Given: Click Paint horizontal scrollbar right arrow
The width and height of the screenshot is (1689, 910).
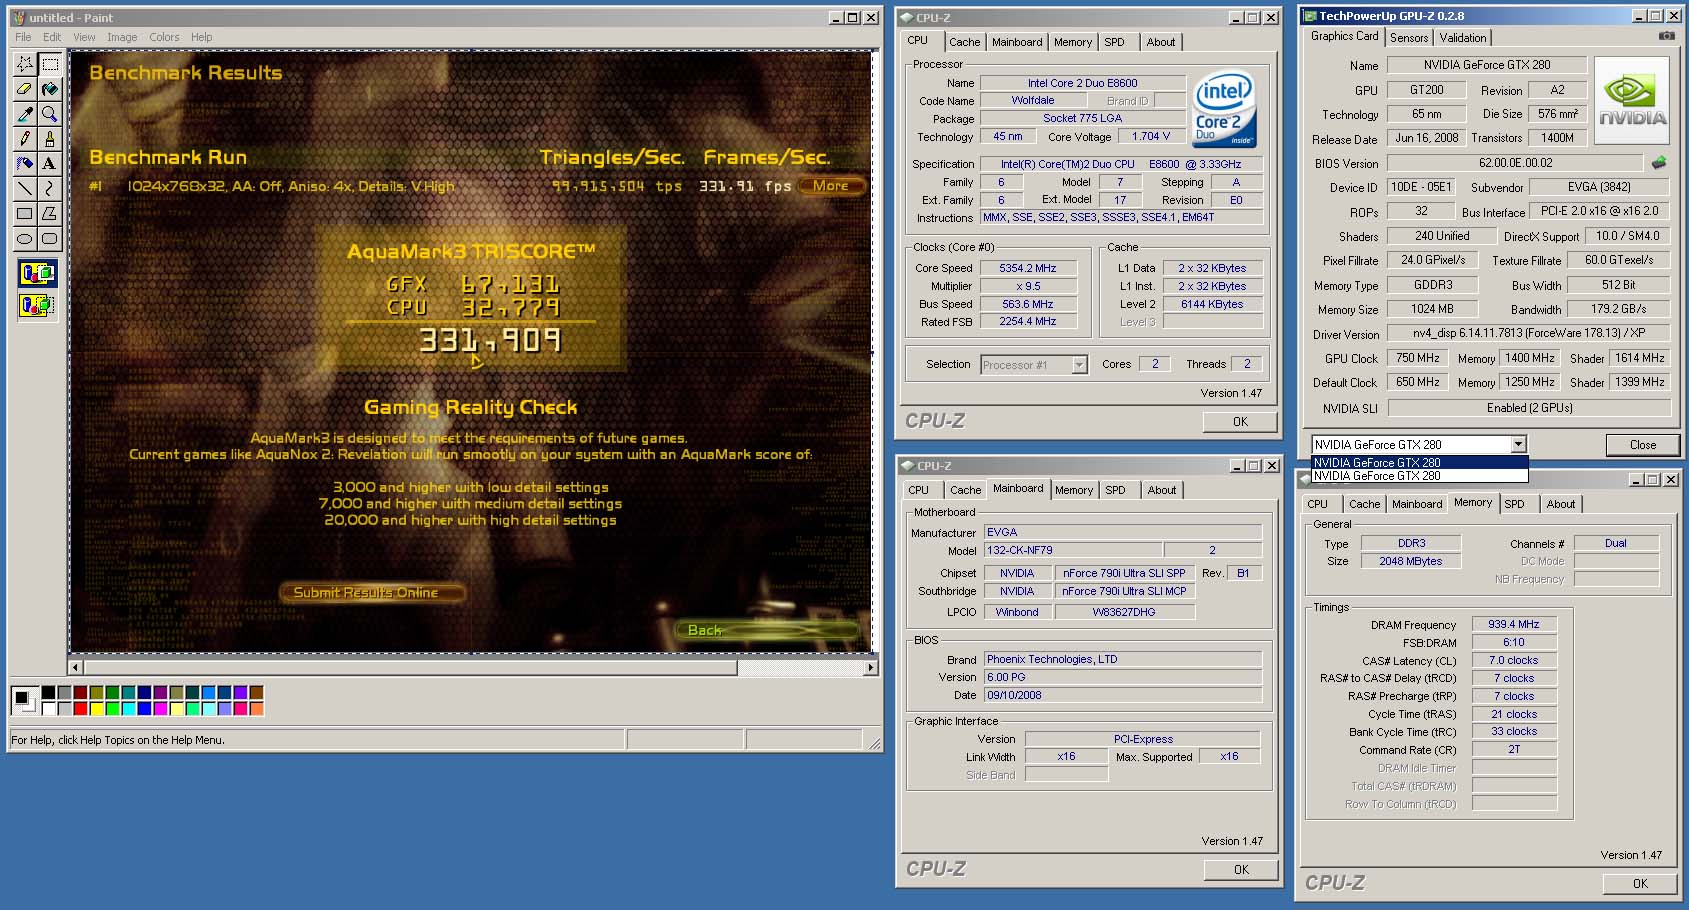Looking at the screenshot, I should [870, 667].
